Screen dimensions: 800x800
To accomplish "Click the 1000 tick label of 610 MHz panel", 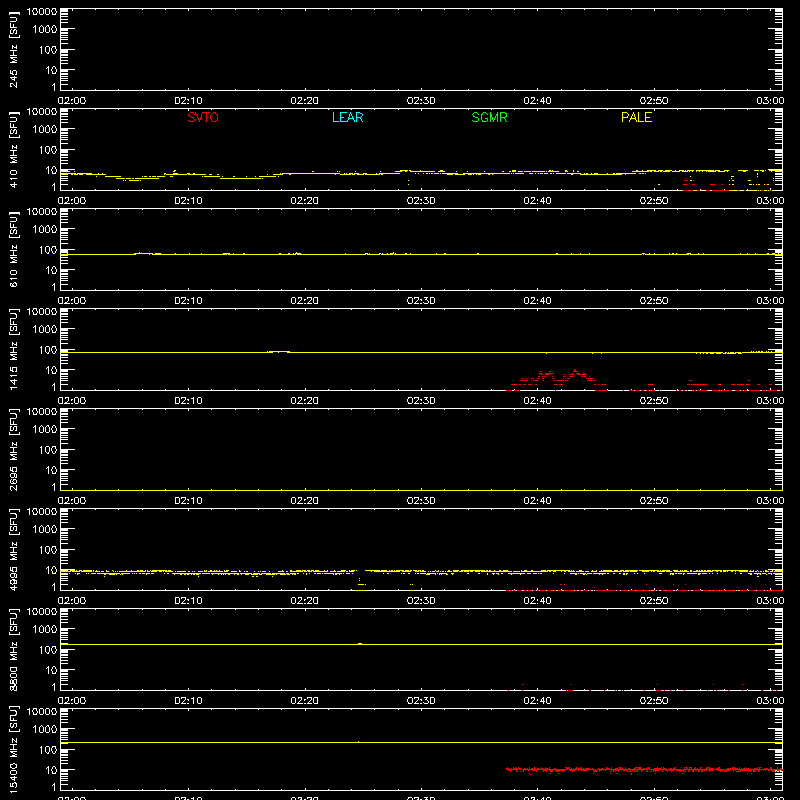I will [x=46, y=229].
